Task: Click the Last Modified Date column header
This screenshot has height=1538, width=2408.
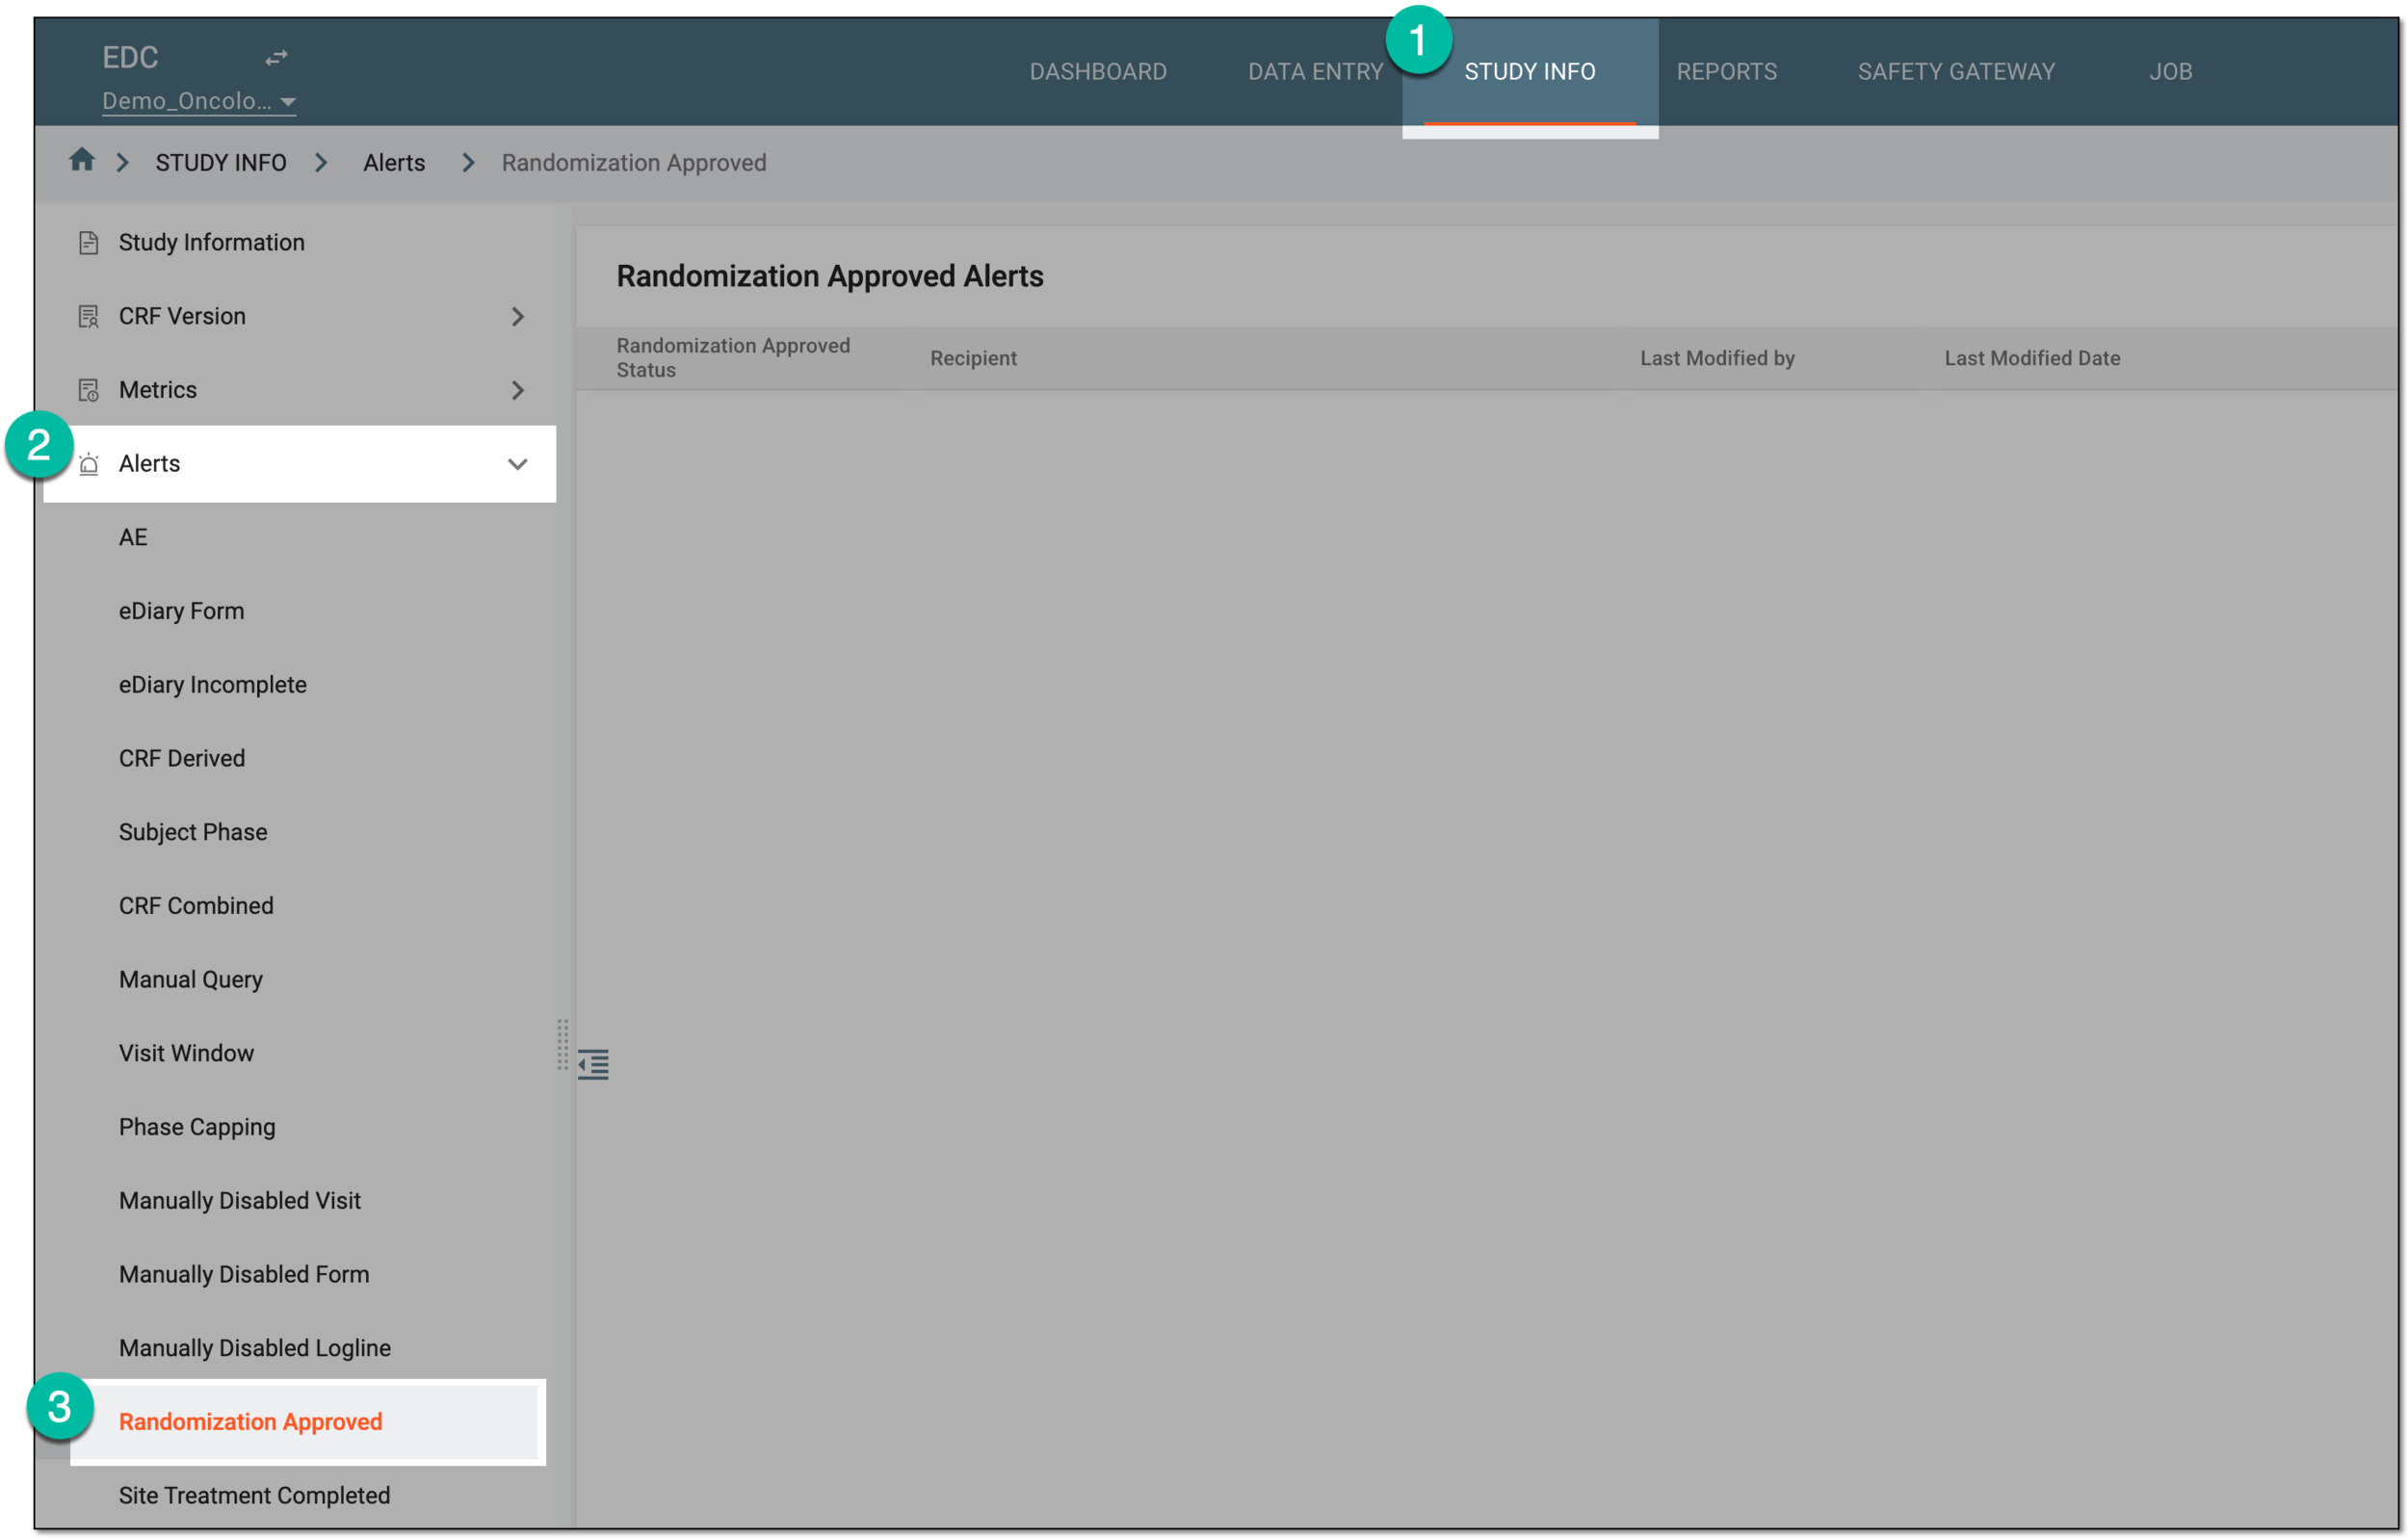Action: click(2032, 358)
